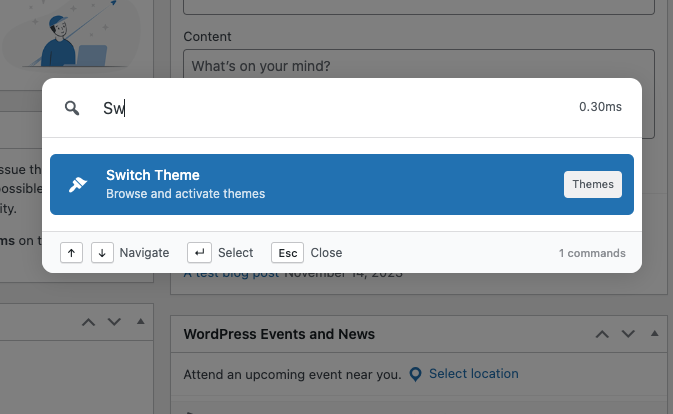Click the search magnifier icon in command palette

tap(72, 108)
